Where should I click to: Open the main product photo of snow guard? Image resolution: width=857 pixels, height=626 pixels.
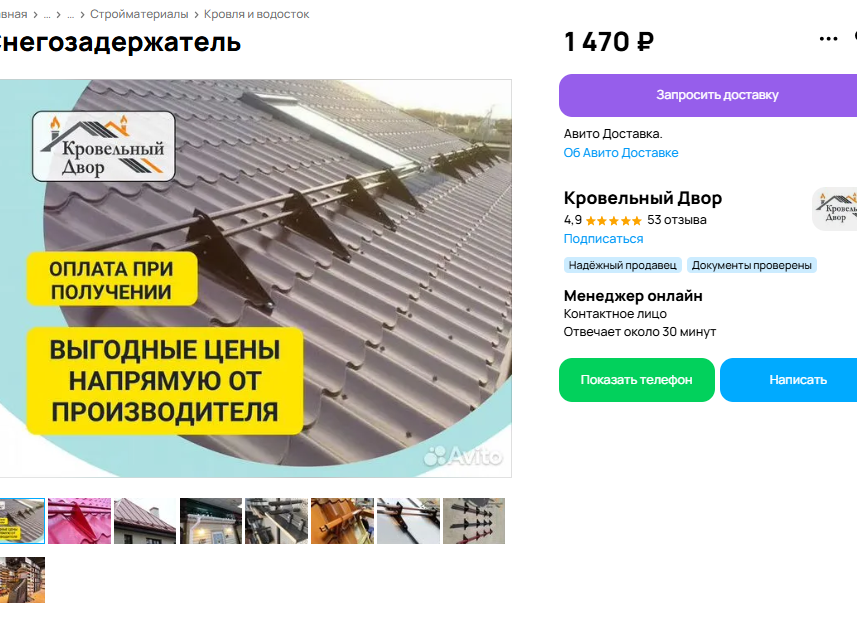pyautogui.click(x=255, y=278)
